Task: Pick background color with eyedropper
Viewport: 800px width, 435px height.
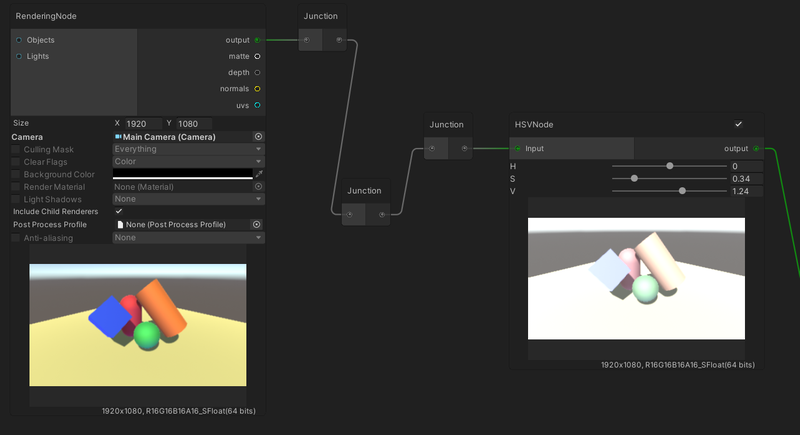Action: tap(258, 174)
